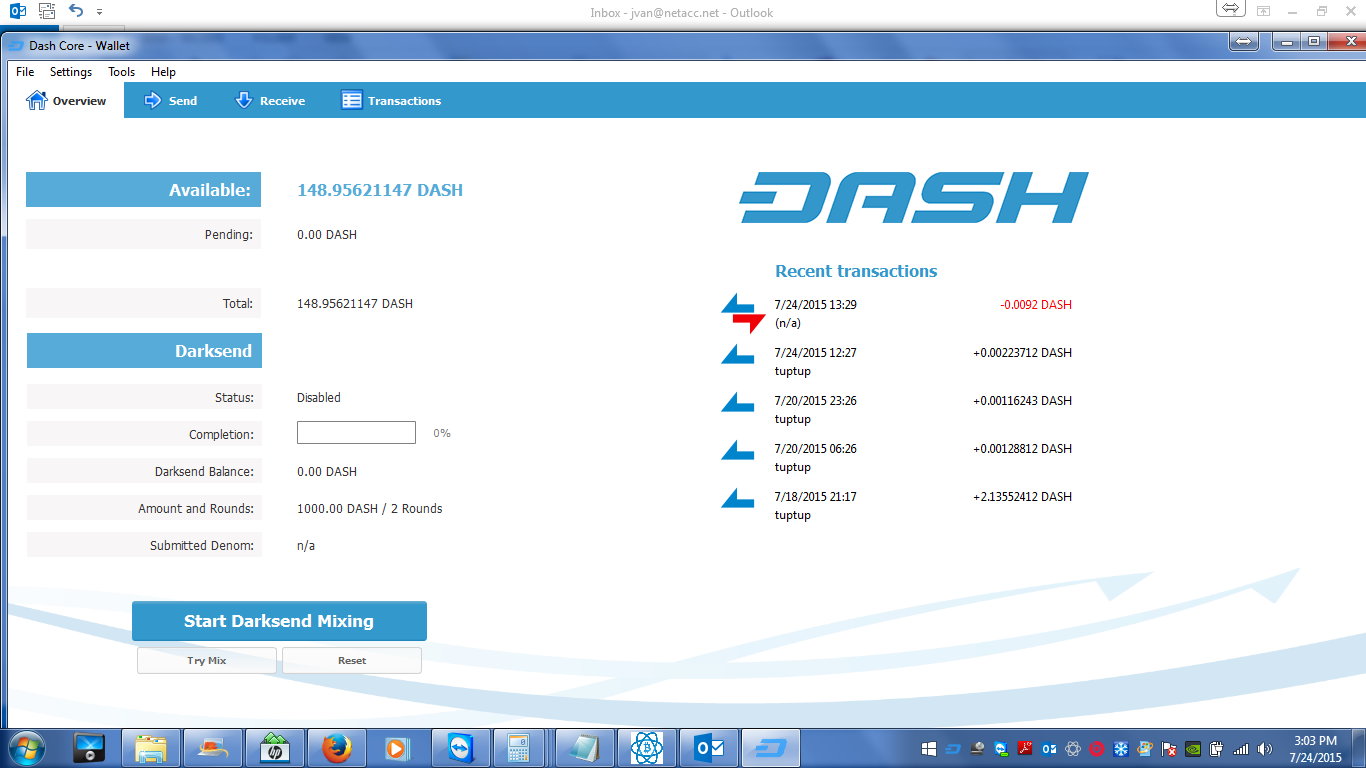The width and height of the screenshot is (1366, 768).
Task: Open Windows Explorer folder from taskbar
Action: 151,748
